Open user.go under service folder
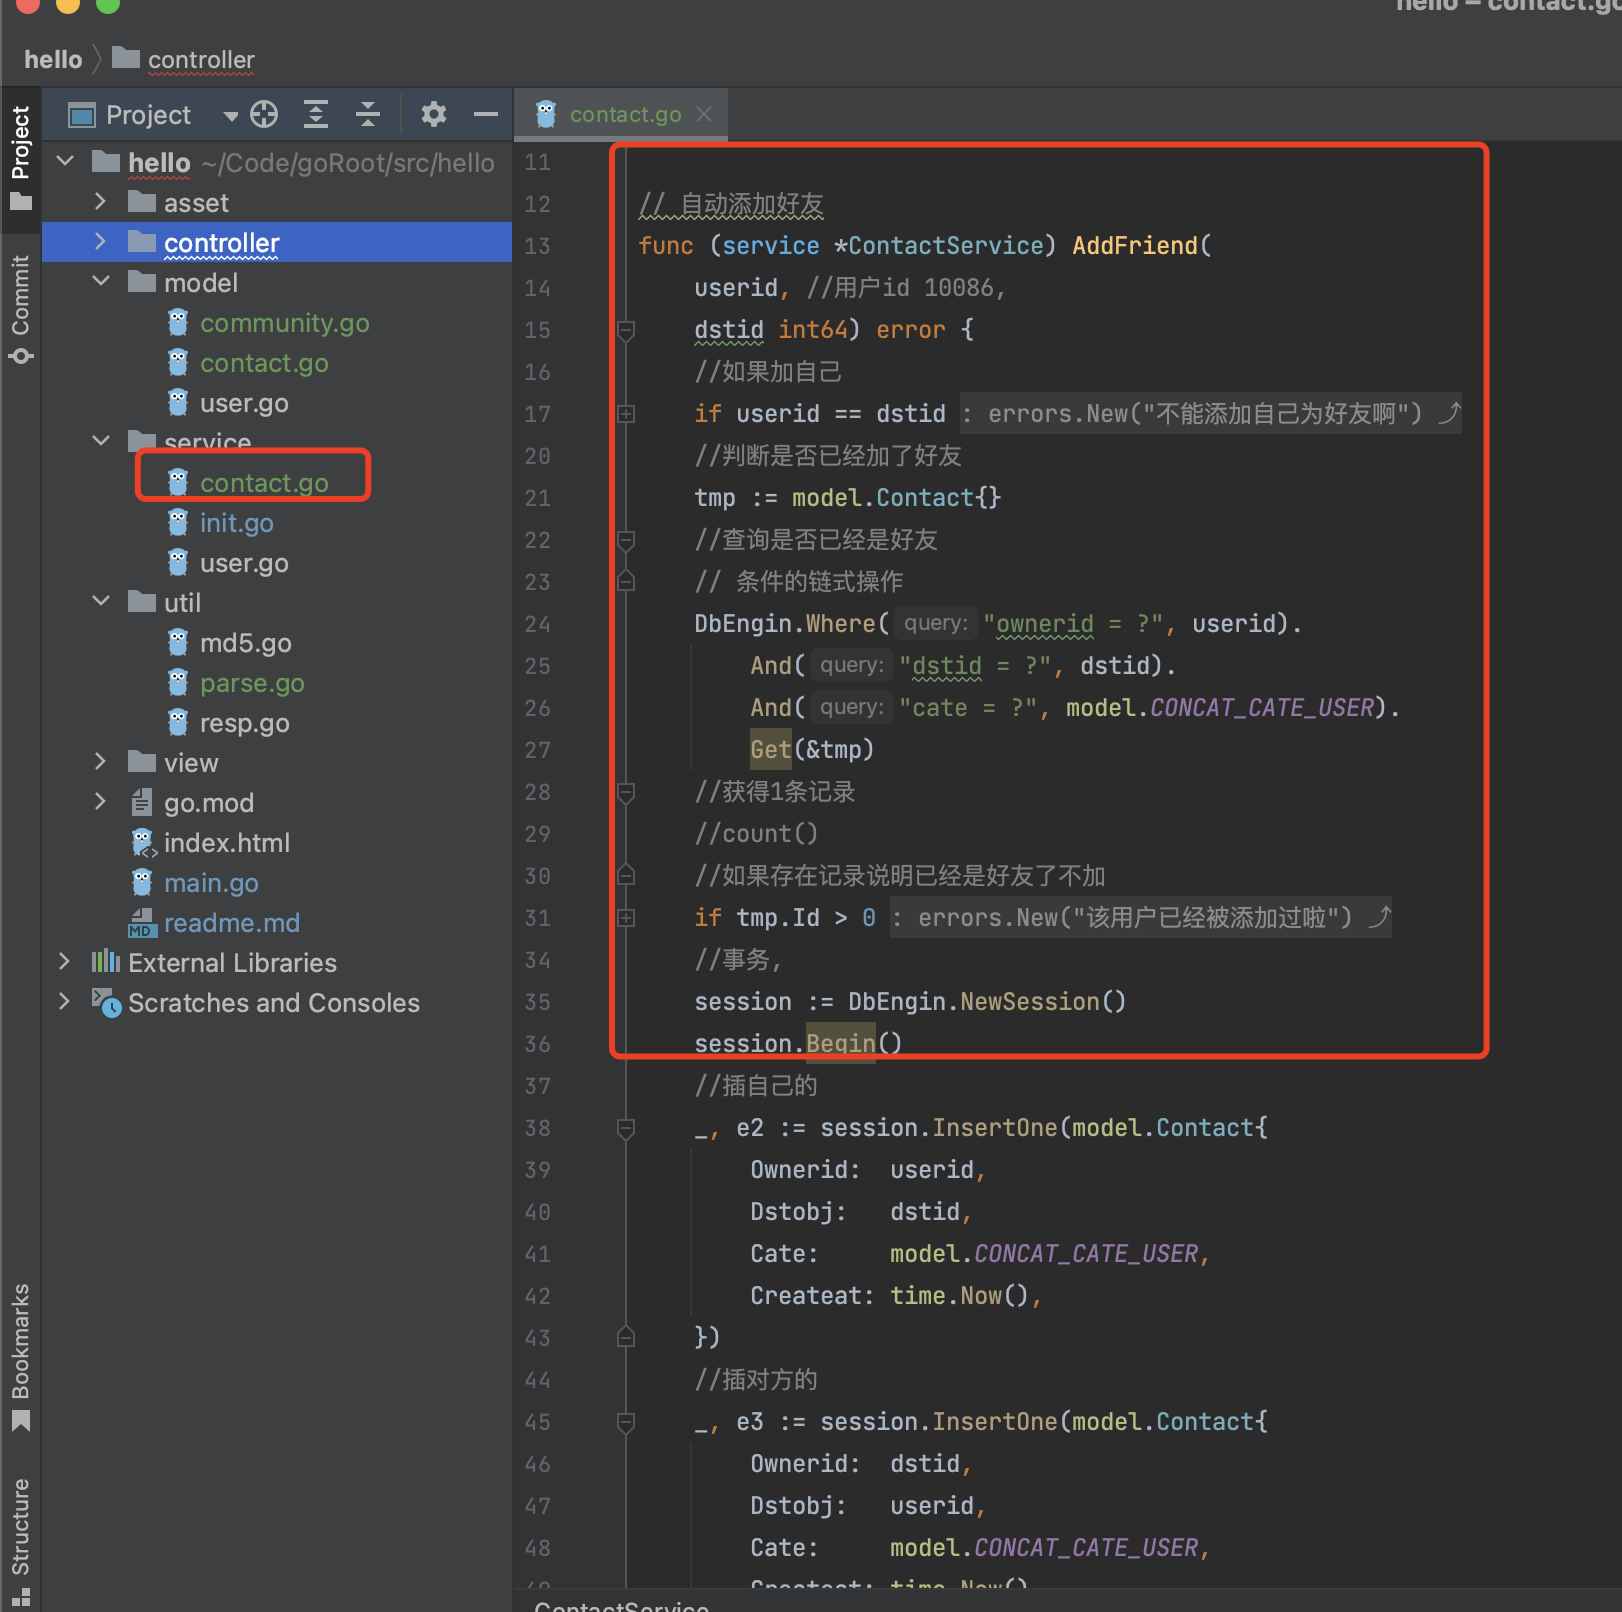The image size is (1622, 1612). click(244, 563)
